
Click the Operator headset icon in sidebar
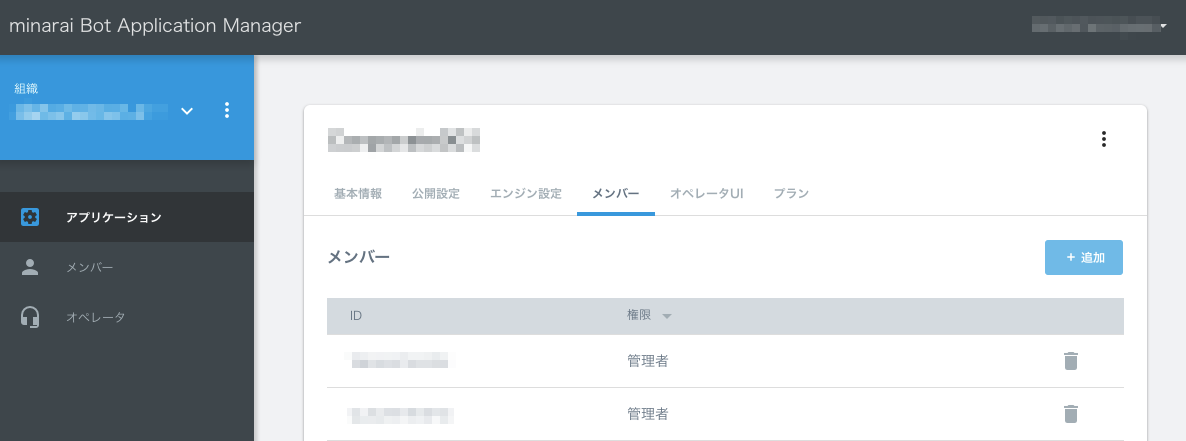point(30,317)
